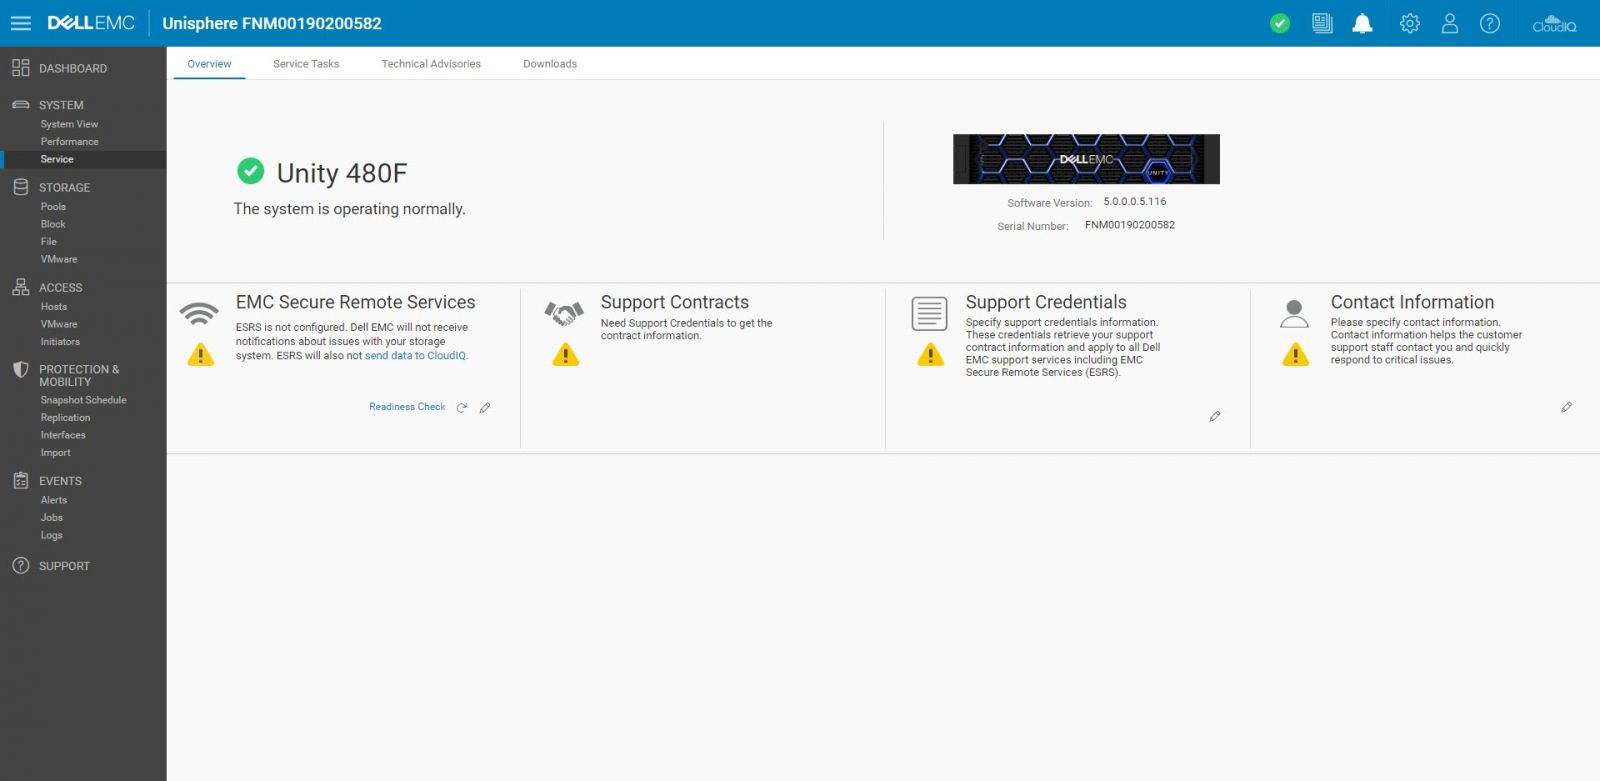The height and width of the screenshot is (781, 1600).
Task: Go to the Downloads tab
Action: click(x=550, y=64)
